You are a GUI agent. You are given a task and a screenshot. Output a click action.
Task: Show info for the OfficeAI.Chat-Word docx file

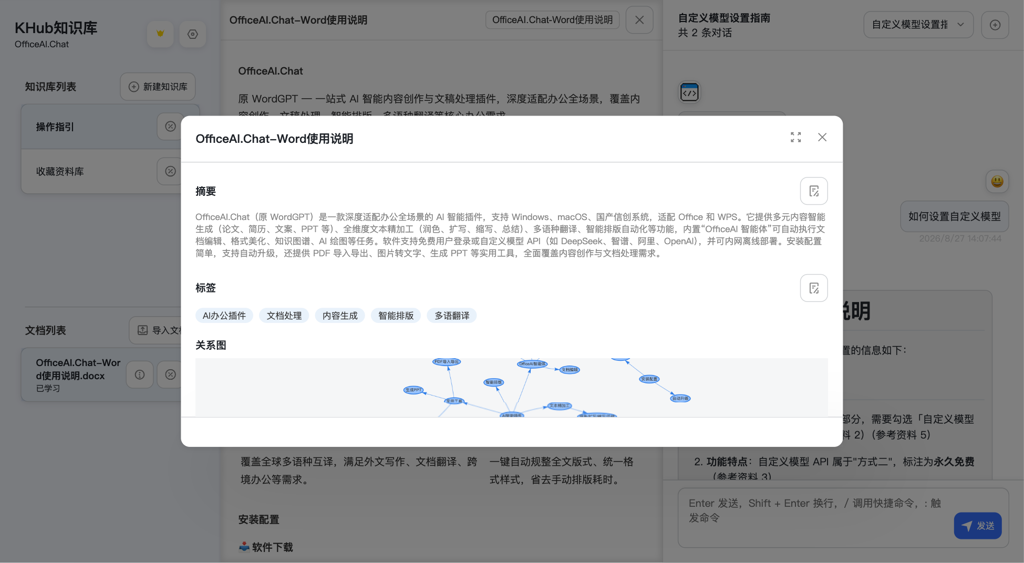pos(140,375)
